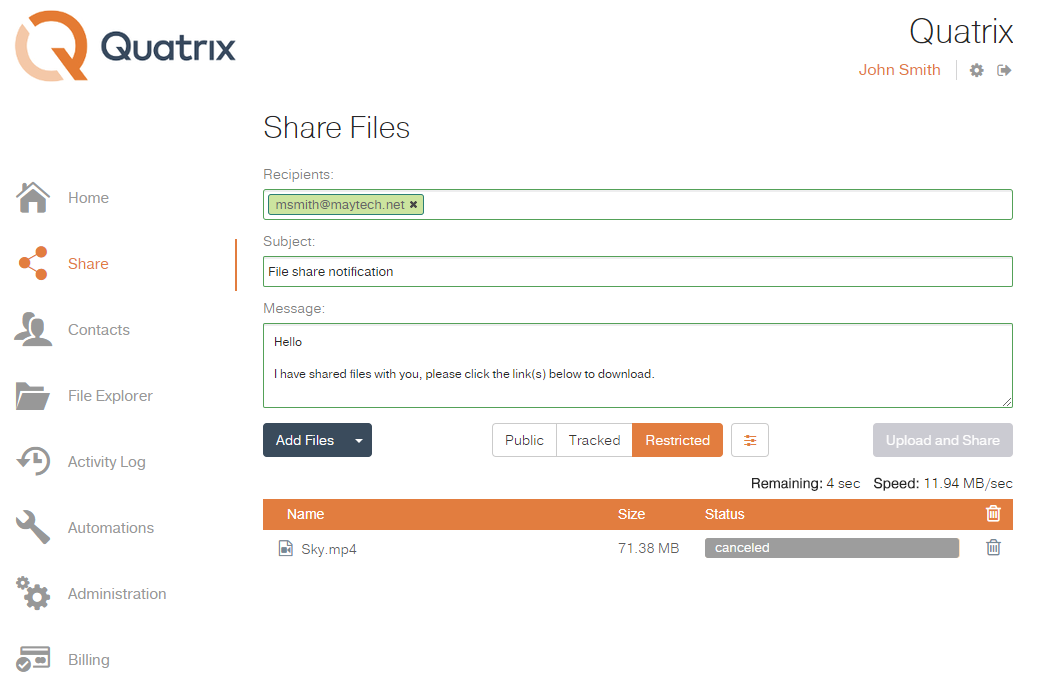Click the Remaining: 4 sec text
Screen dimensions: 1063x692
[x=805, y=483]
